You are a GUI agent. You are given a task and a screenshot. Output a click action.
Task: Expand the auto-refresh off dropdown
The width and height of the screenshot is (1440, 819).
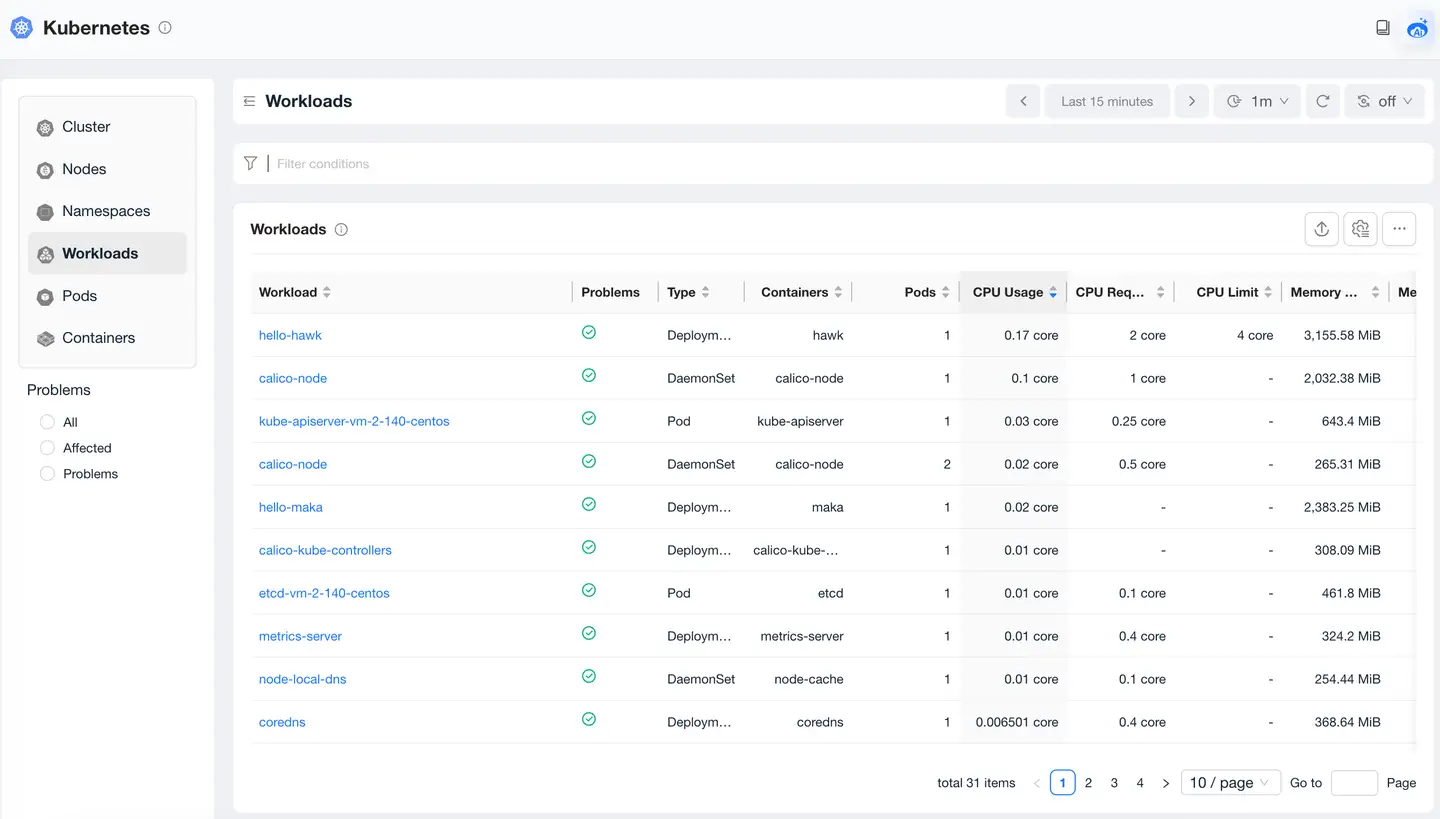(x=1384, y=101)
